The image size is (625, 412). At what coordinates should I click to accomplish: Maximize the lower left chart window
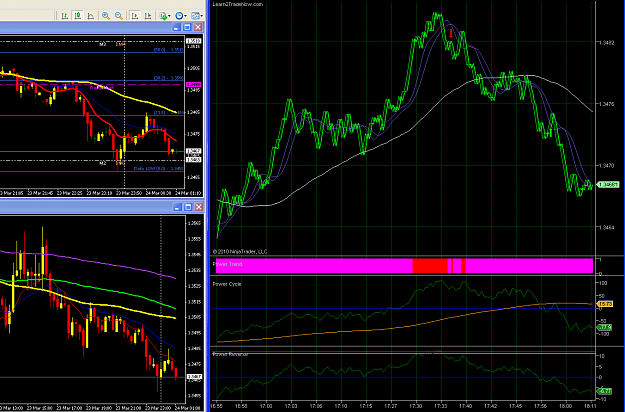[188, 207]
